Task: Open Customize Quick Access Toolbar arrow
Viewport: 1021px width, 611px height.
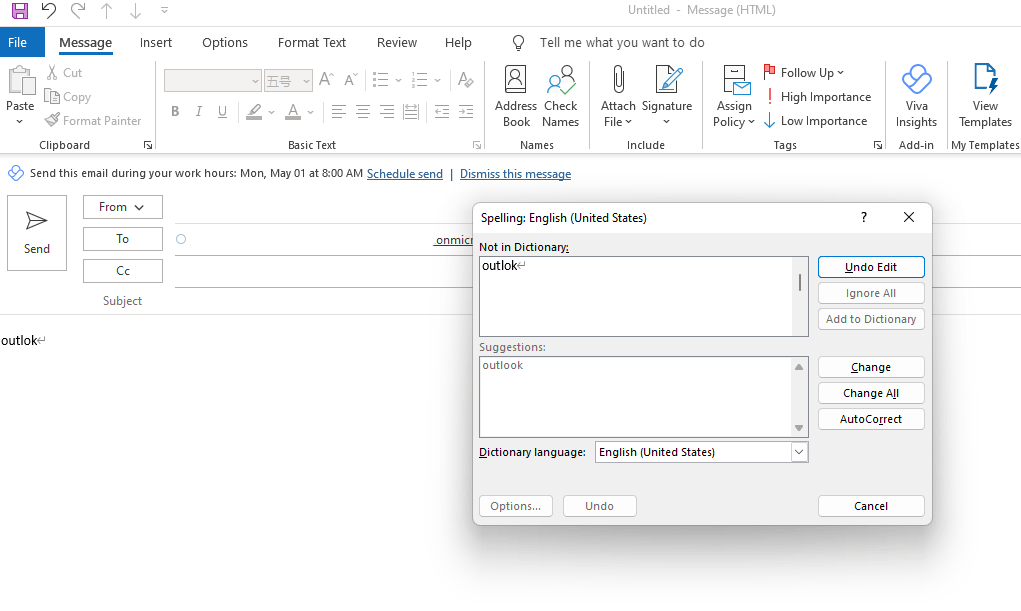Action: point(164,10)
